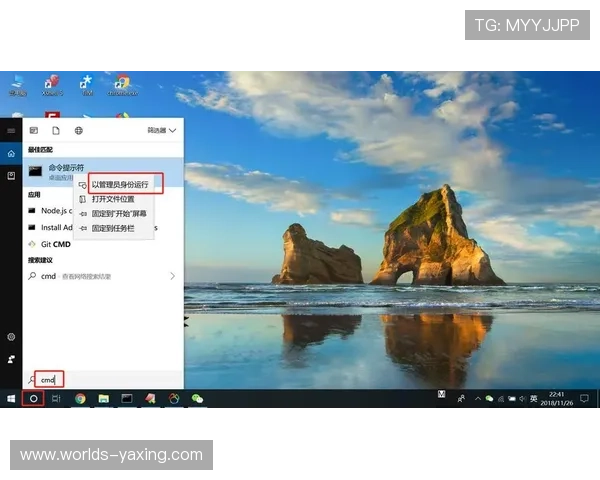This screenshot has height=480, width=600.
Task: Click the feedback icon in search sidebar
Action: click(x=11, y=358)
